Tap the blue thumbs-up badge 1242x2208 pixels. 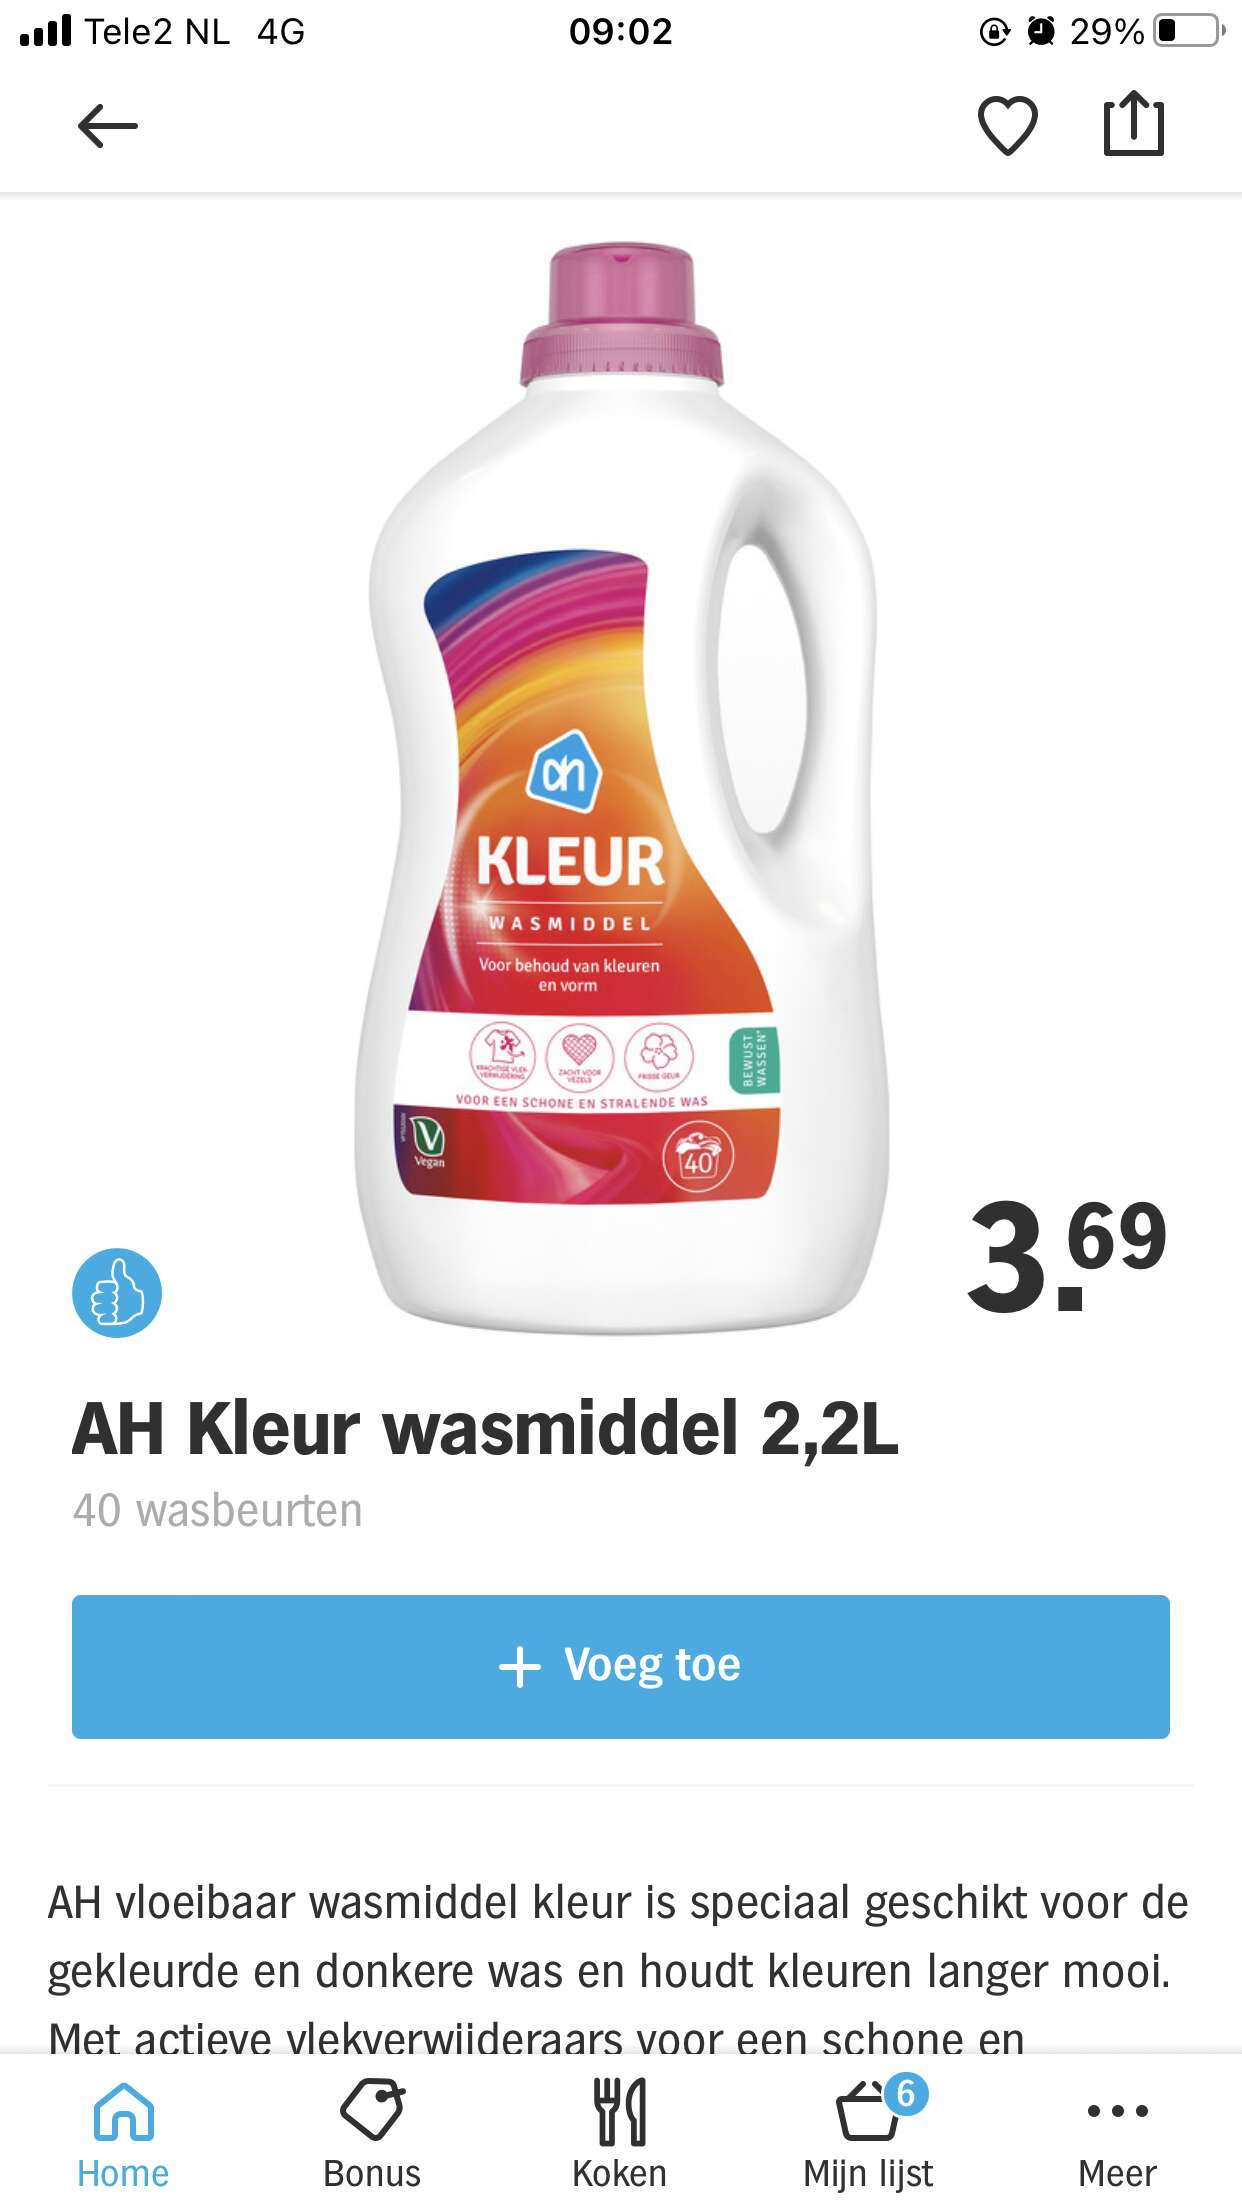[x=117, y=1293]
